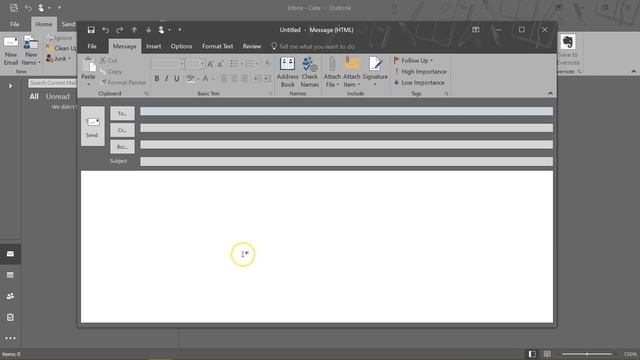Open the font name combo box

click(x=167, y=64)
